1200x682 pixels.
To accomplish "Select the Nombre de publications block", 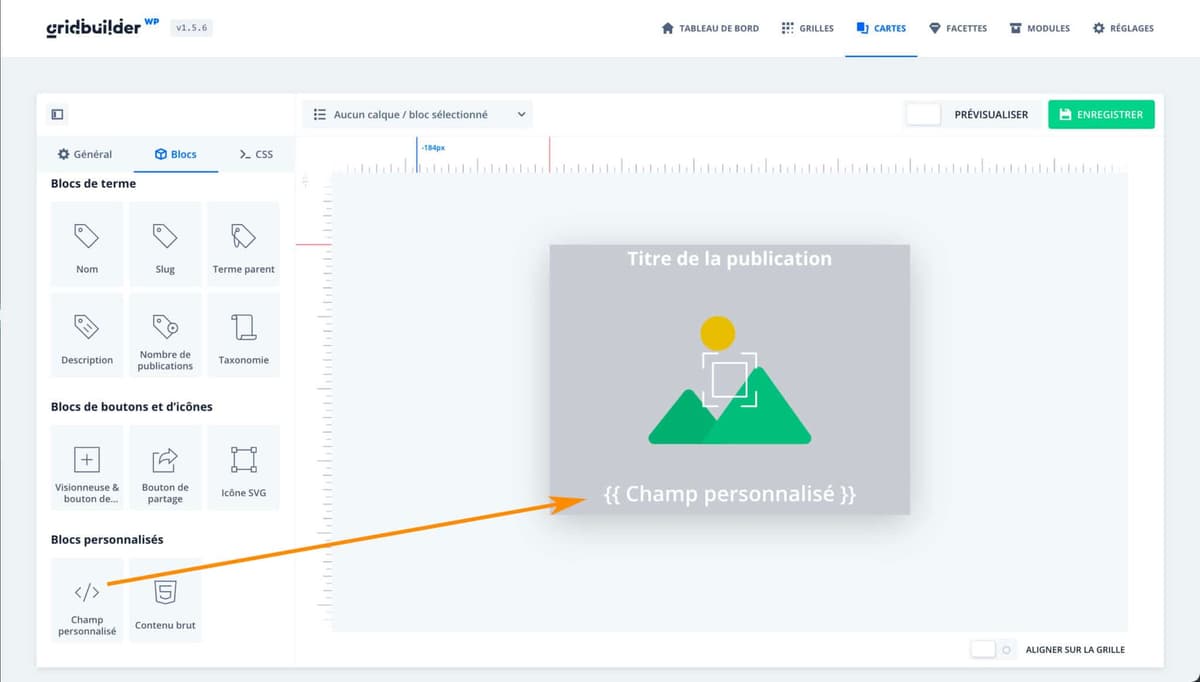I will [x=165, y=335].
